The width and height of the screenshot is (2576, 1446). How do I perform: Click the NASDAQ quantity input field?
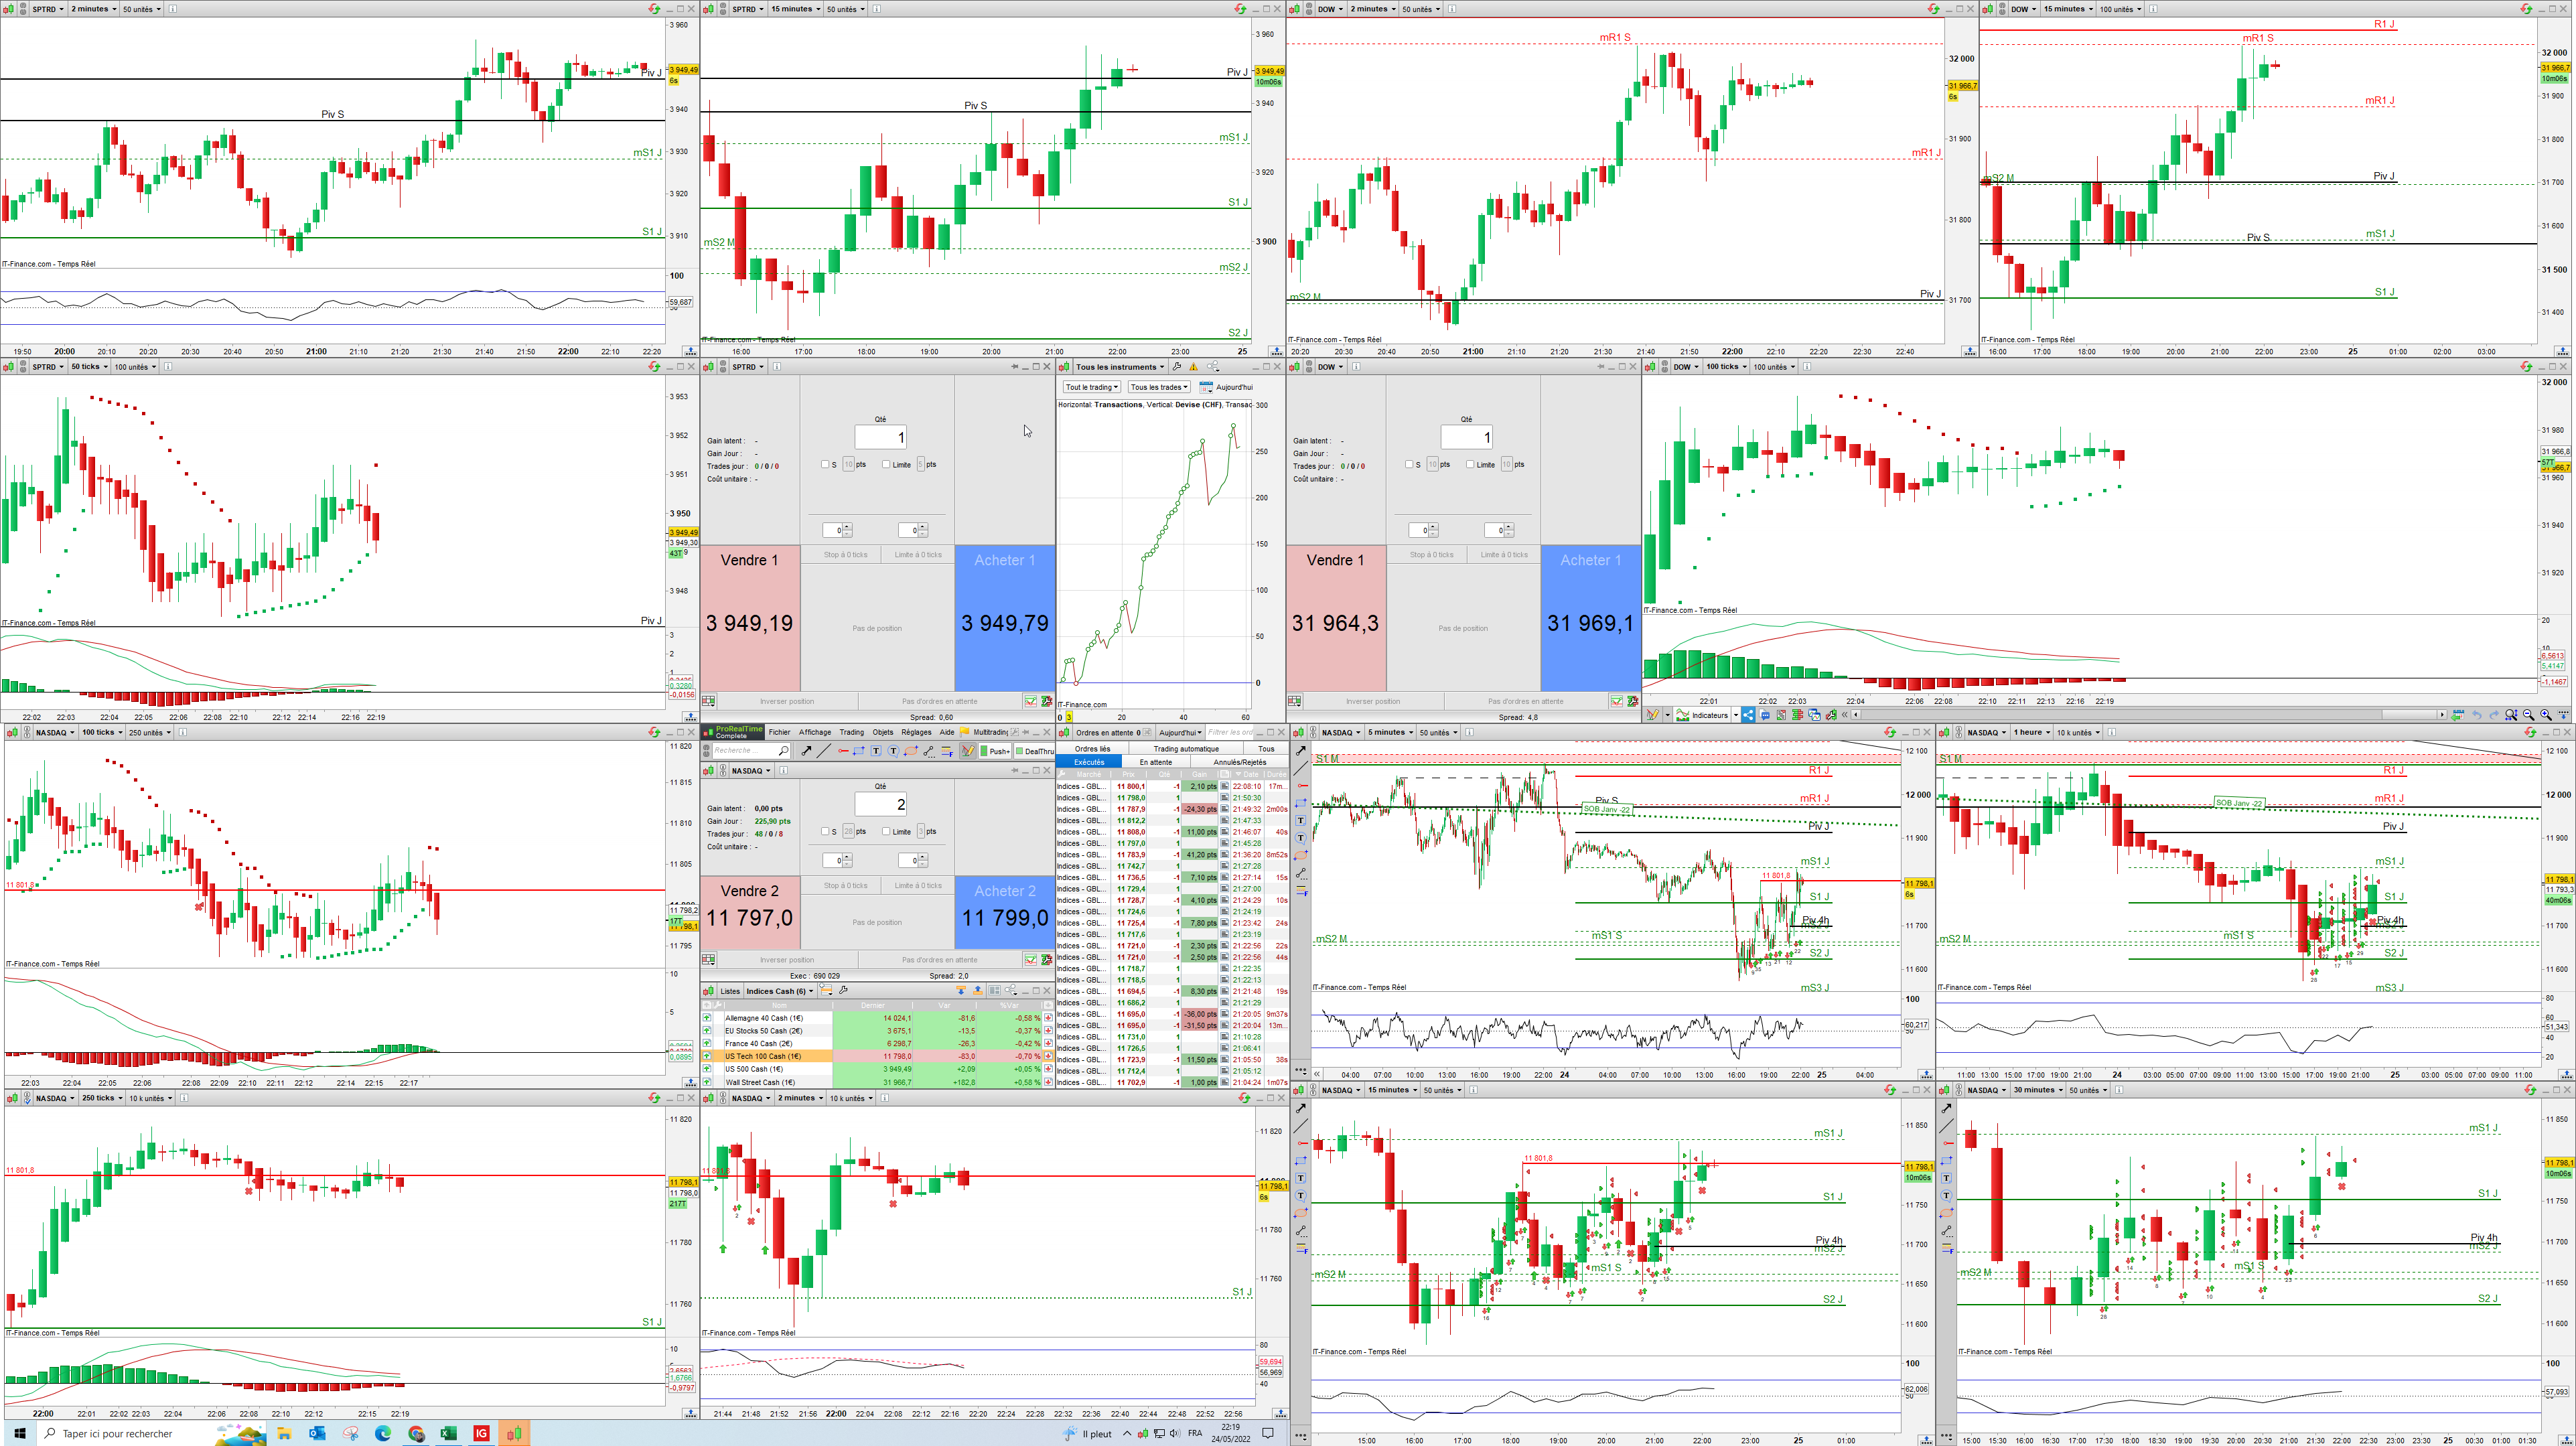click(x=880, y=804)
